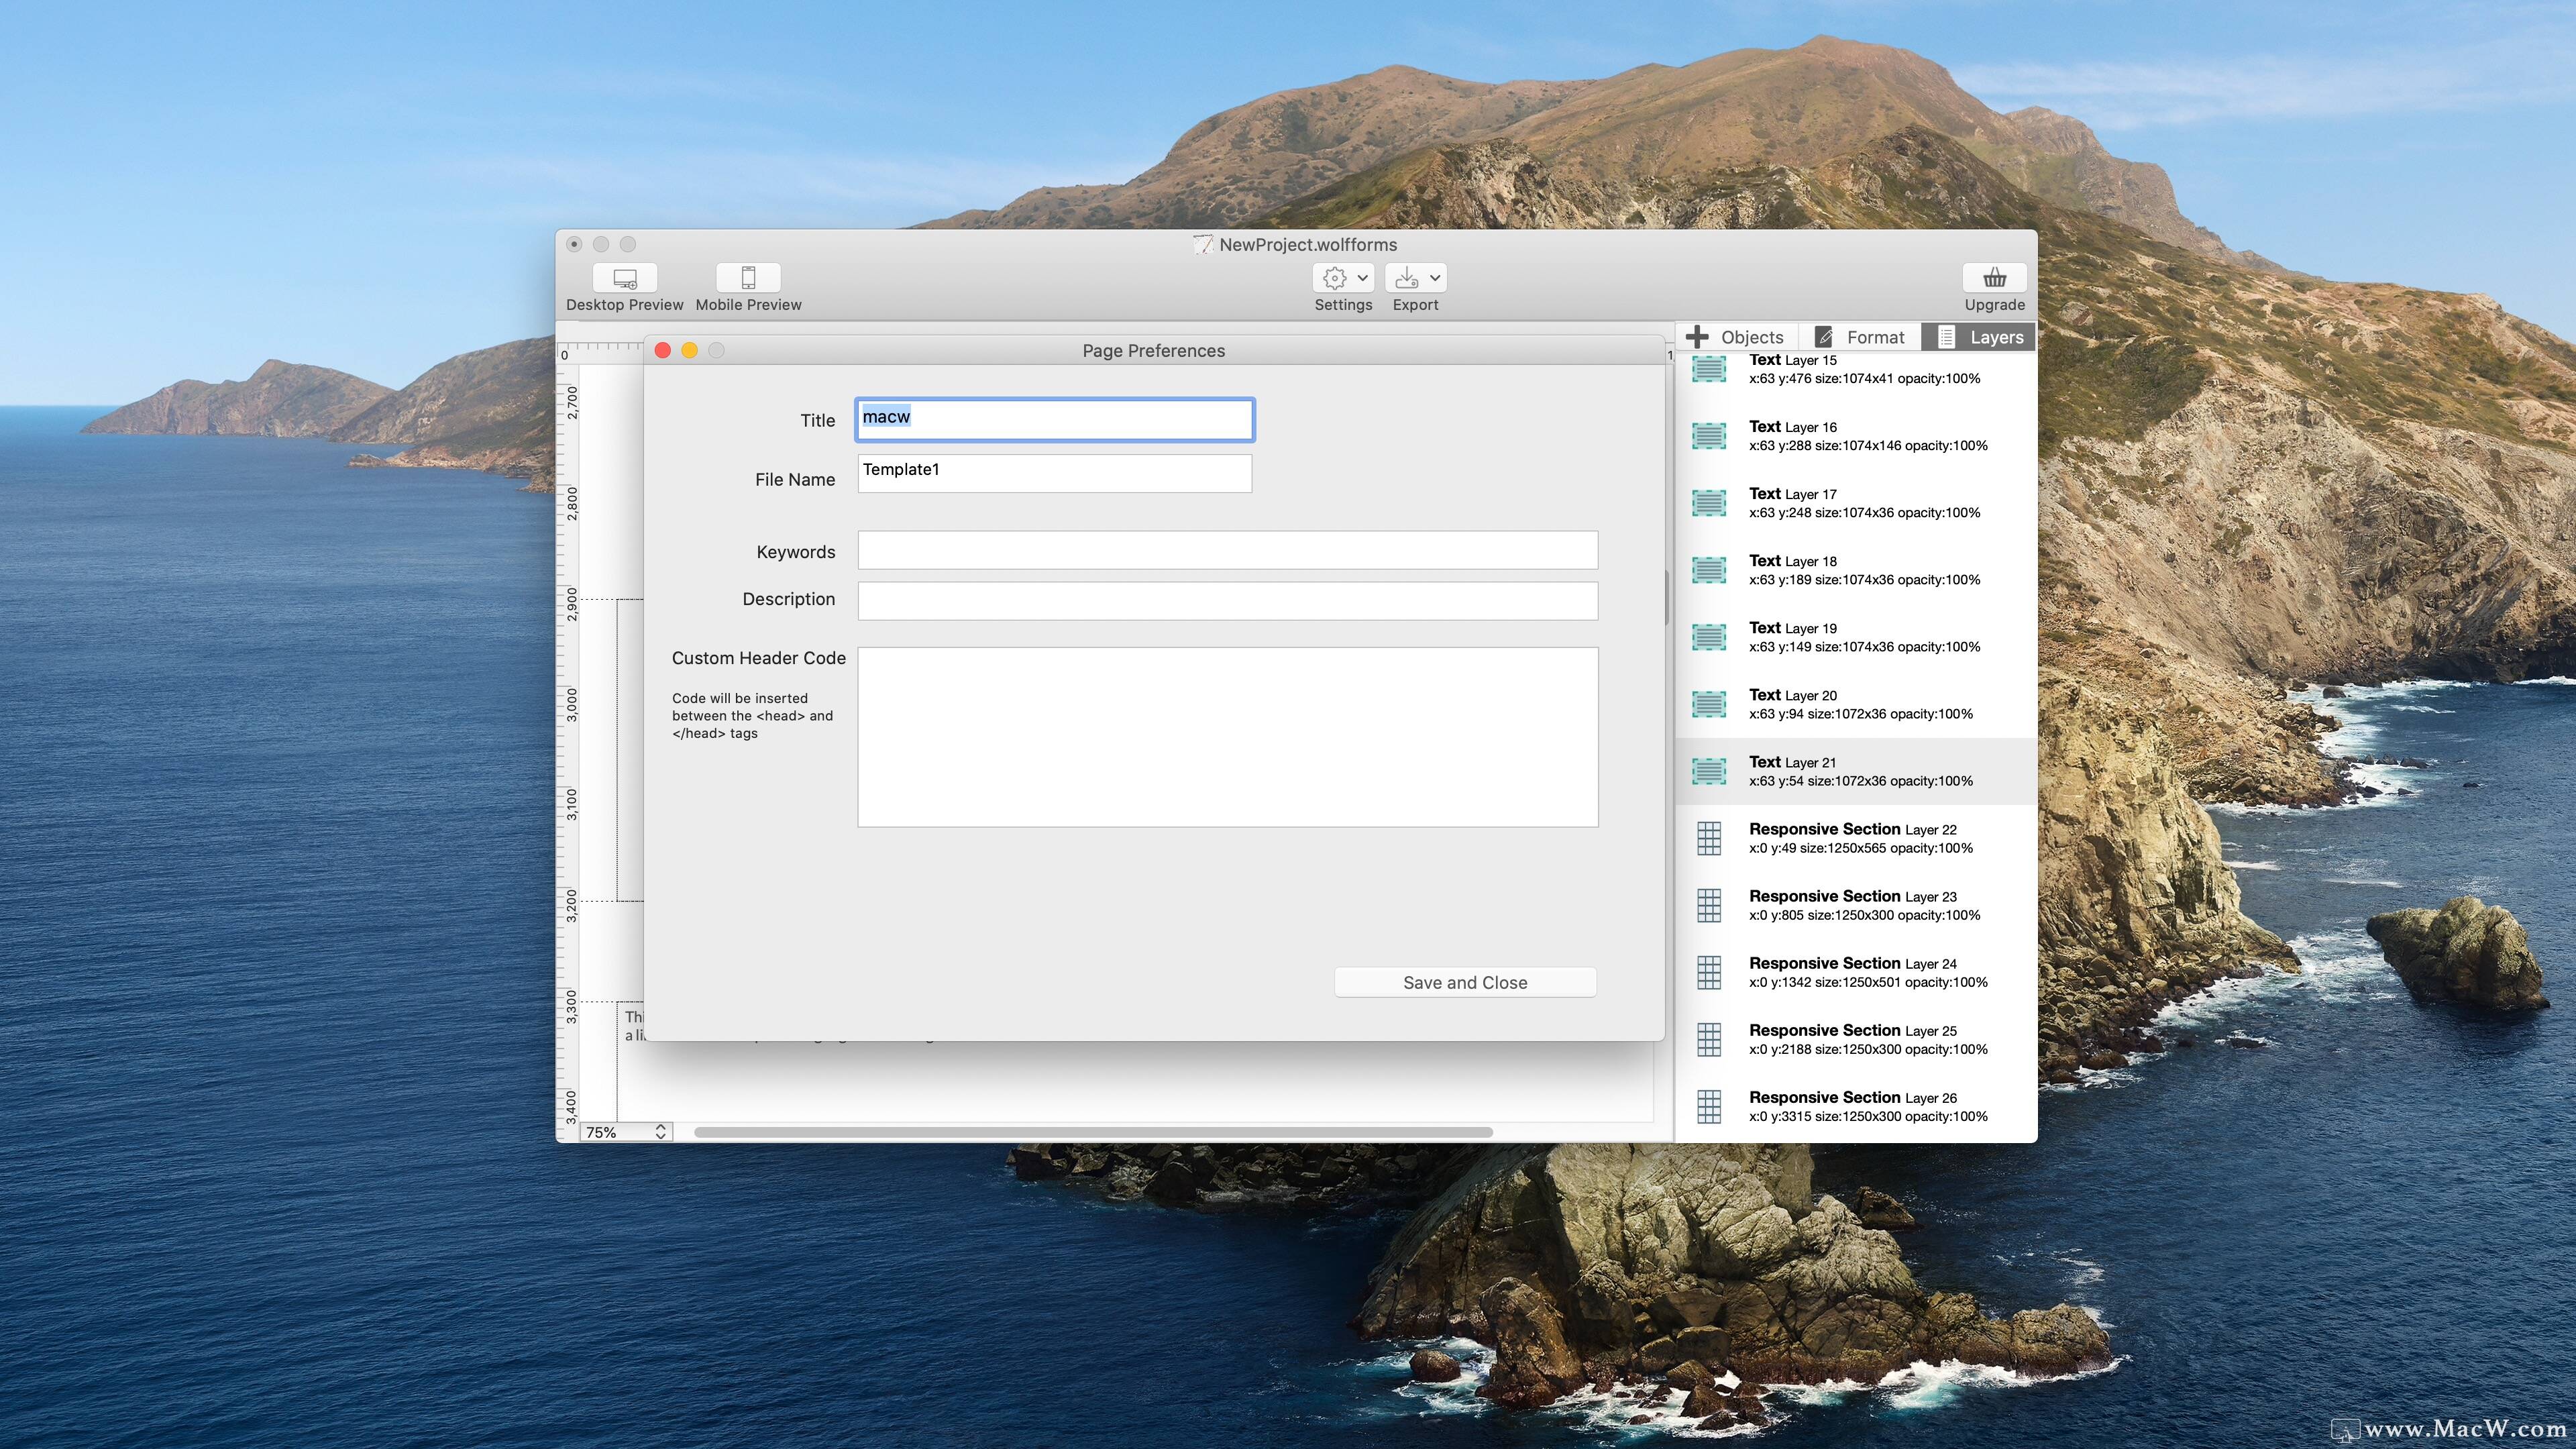Select Responsive Section Layer 24 icon
This screenshot has height=1449, width=2576.
[1709, 972]
